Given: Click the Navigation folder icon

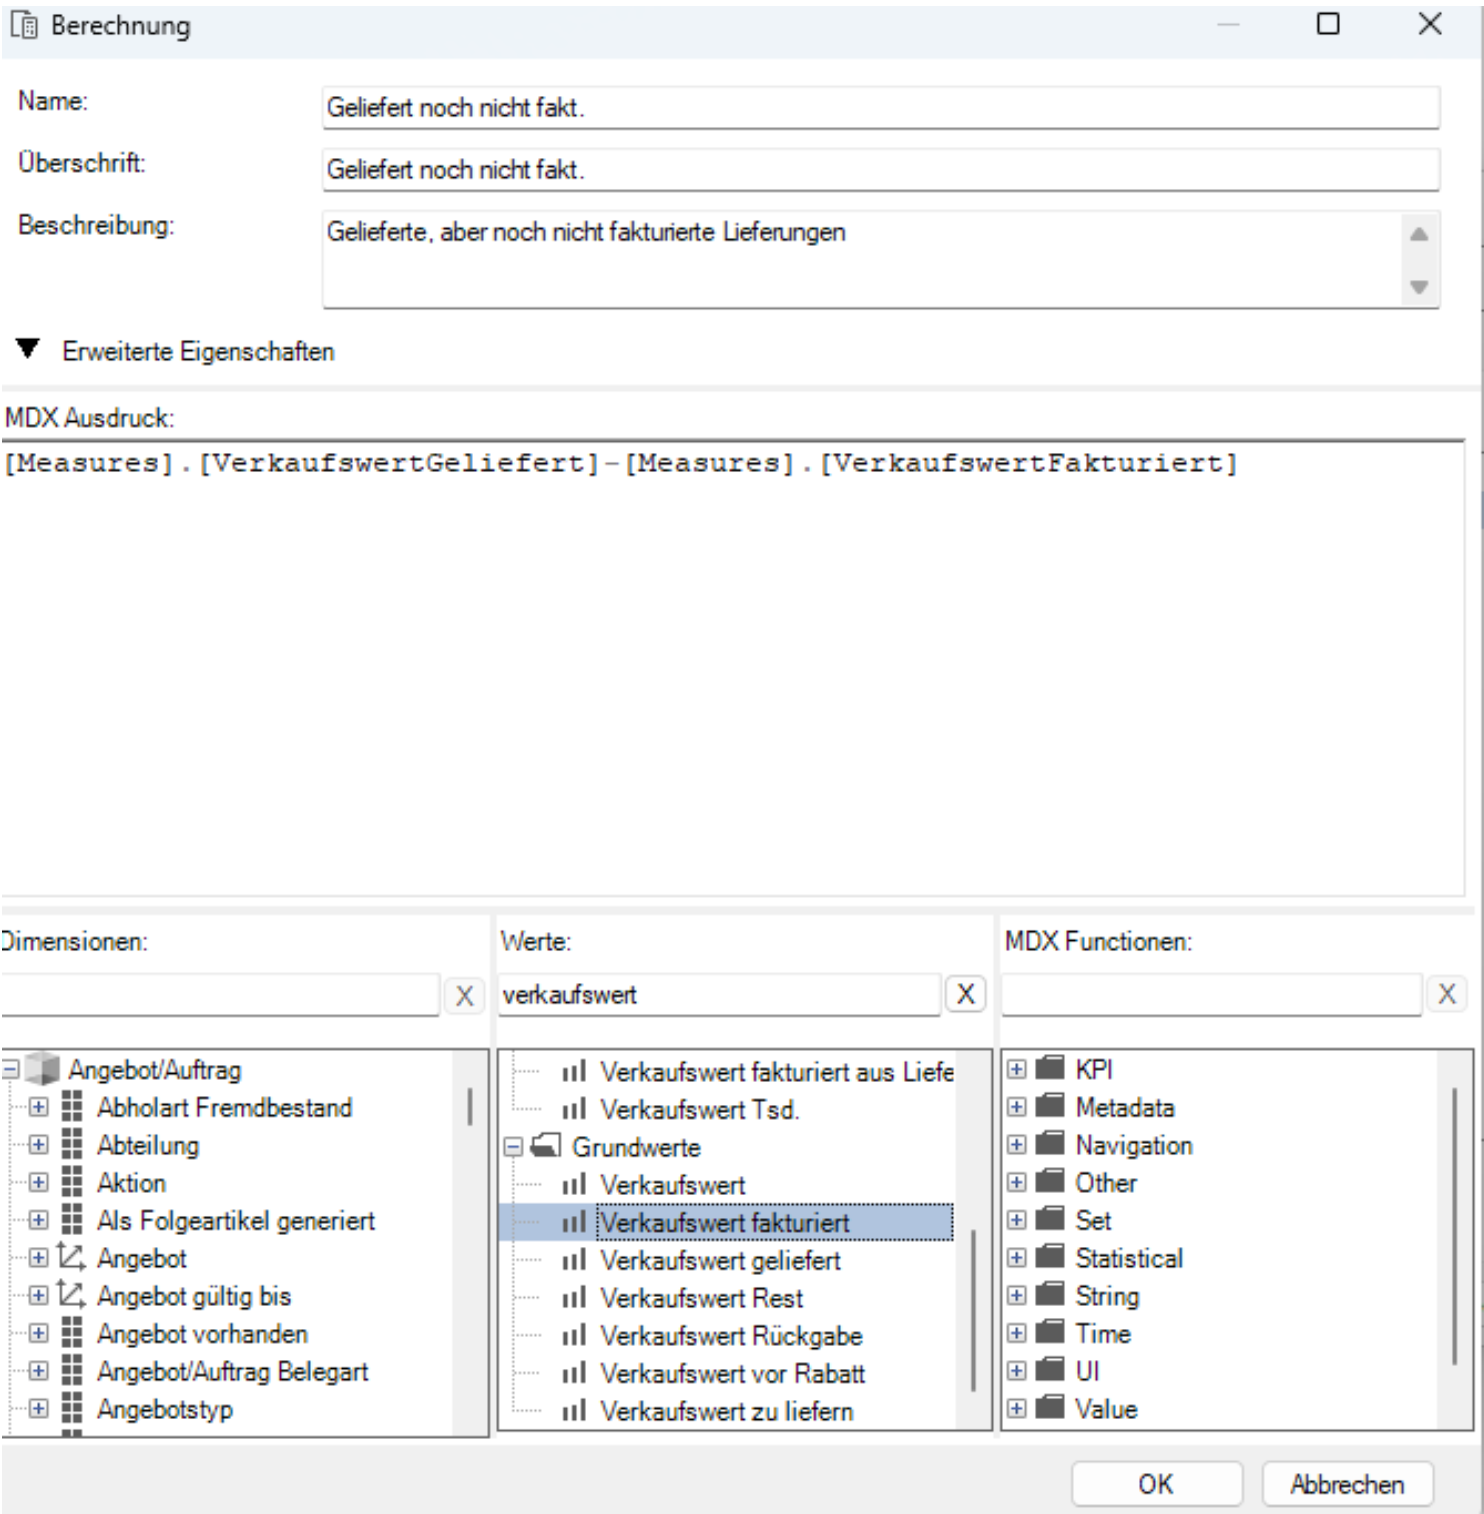Looking at the screenshot, I should click(1050, 1144).
